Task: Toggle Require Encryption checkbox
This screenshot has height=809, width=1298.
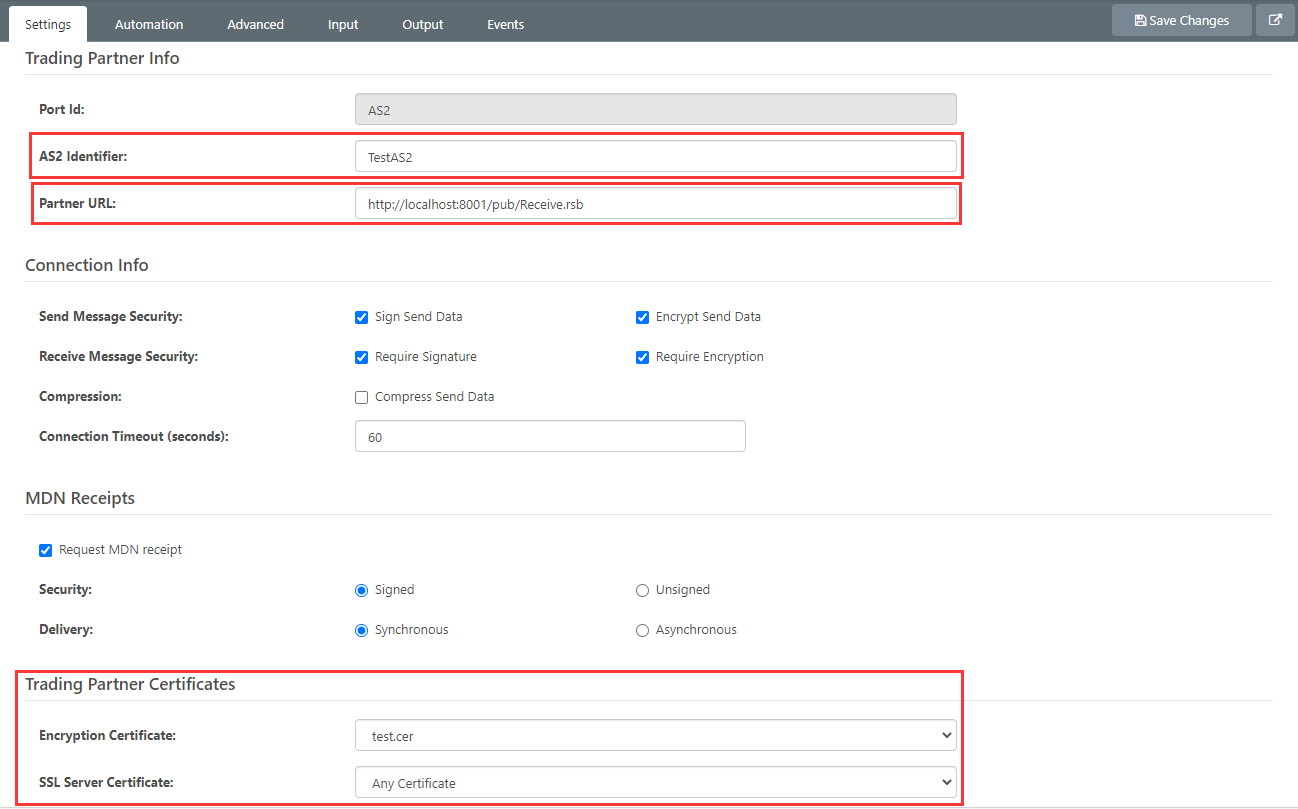Action: tap(643, 357)
